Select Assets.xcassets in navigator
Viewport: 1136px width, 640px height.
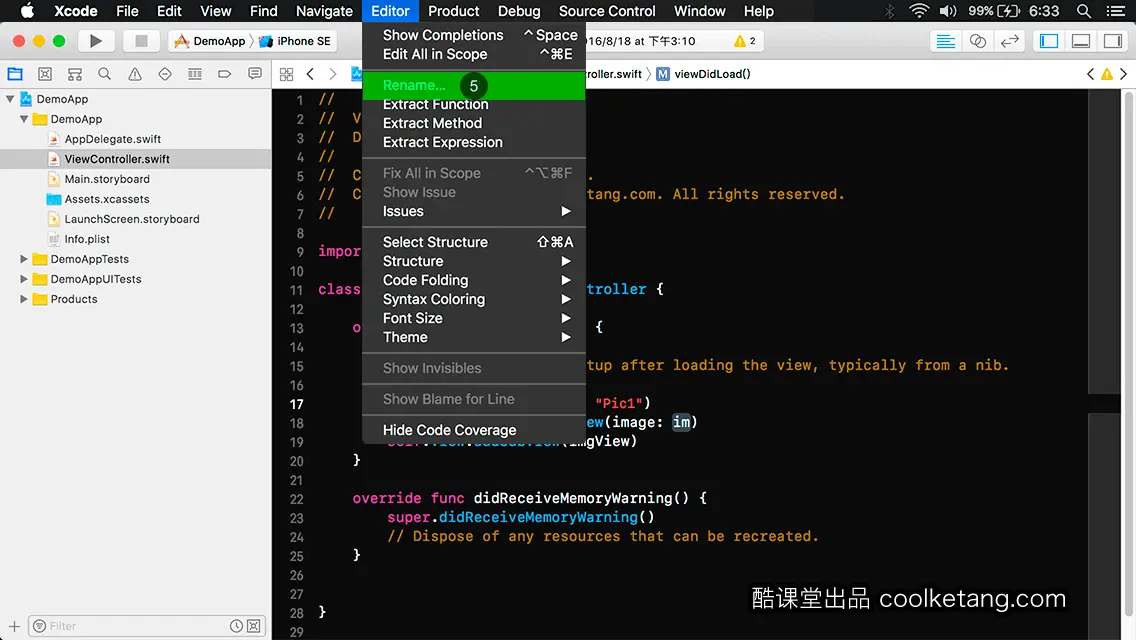[106, 199]
